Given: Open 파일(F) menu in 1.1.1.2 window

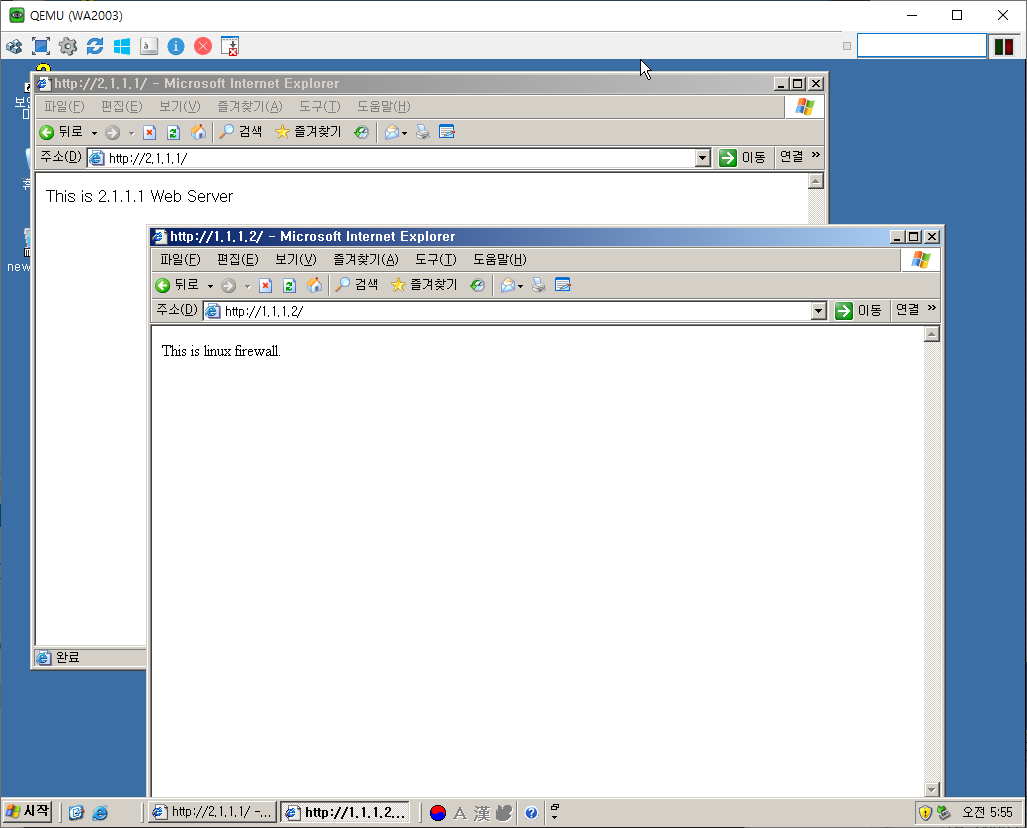Looking at the screenshot, I should coord(180,259).
